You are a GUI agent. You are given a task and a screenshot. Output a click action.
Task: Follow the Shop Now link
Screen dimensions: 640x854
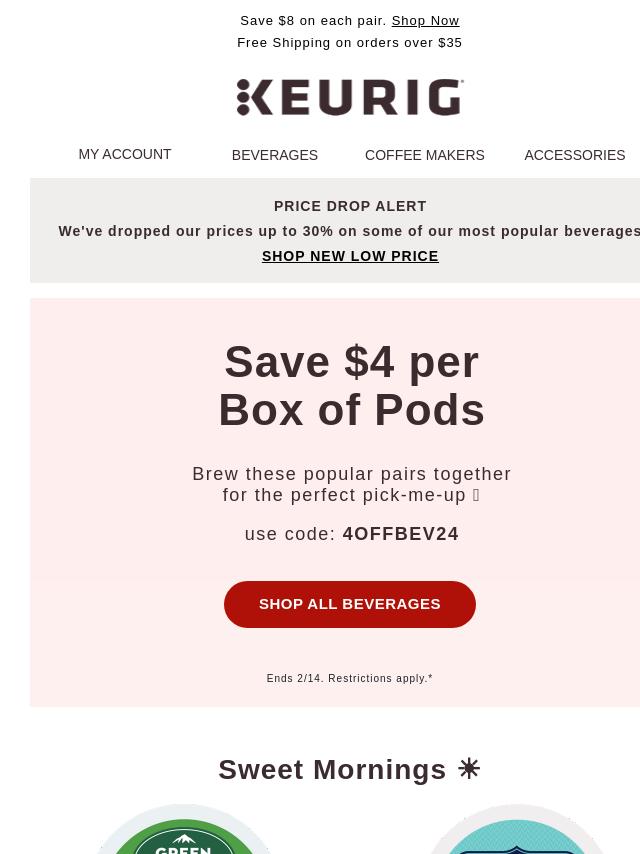coord(425,21)
